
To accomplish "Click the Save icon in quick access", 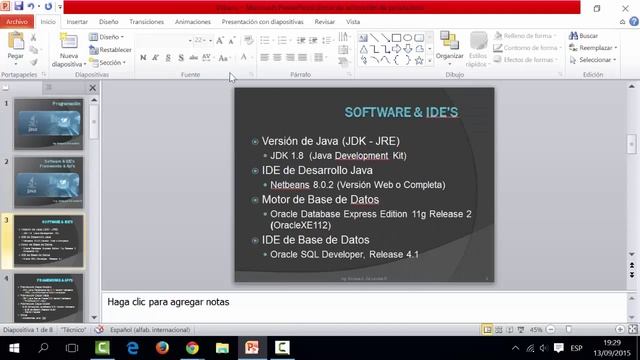I will click(19, 6).
